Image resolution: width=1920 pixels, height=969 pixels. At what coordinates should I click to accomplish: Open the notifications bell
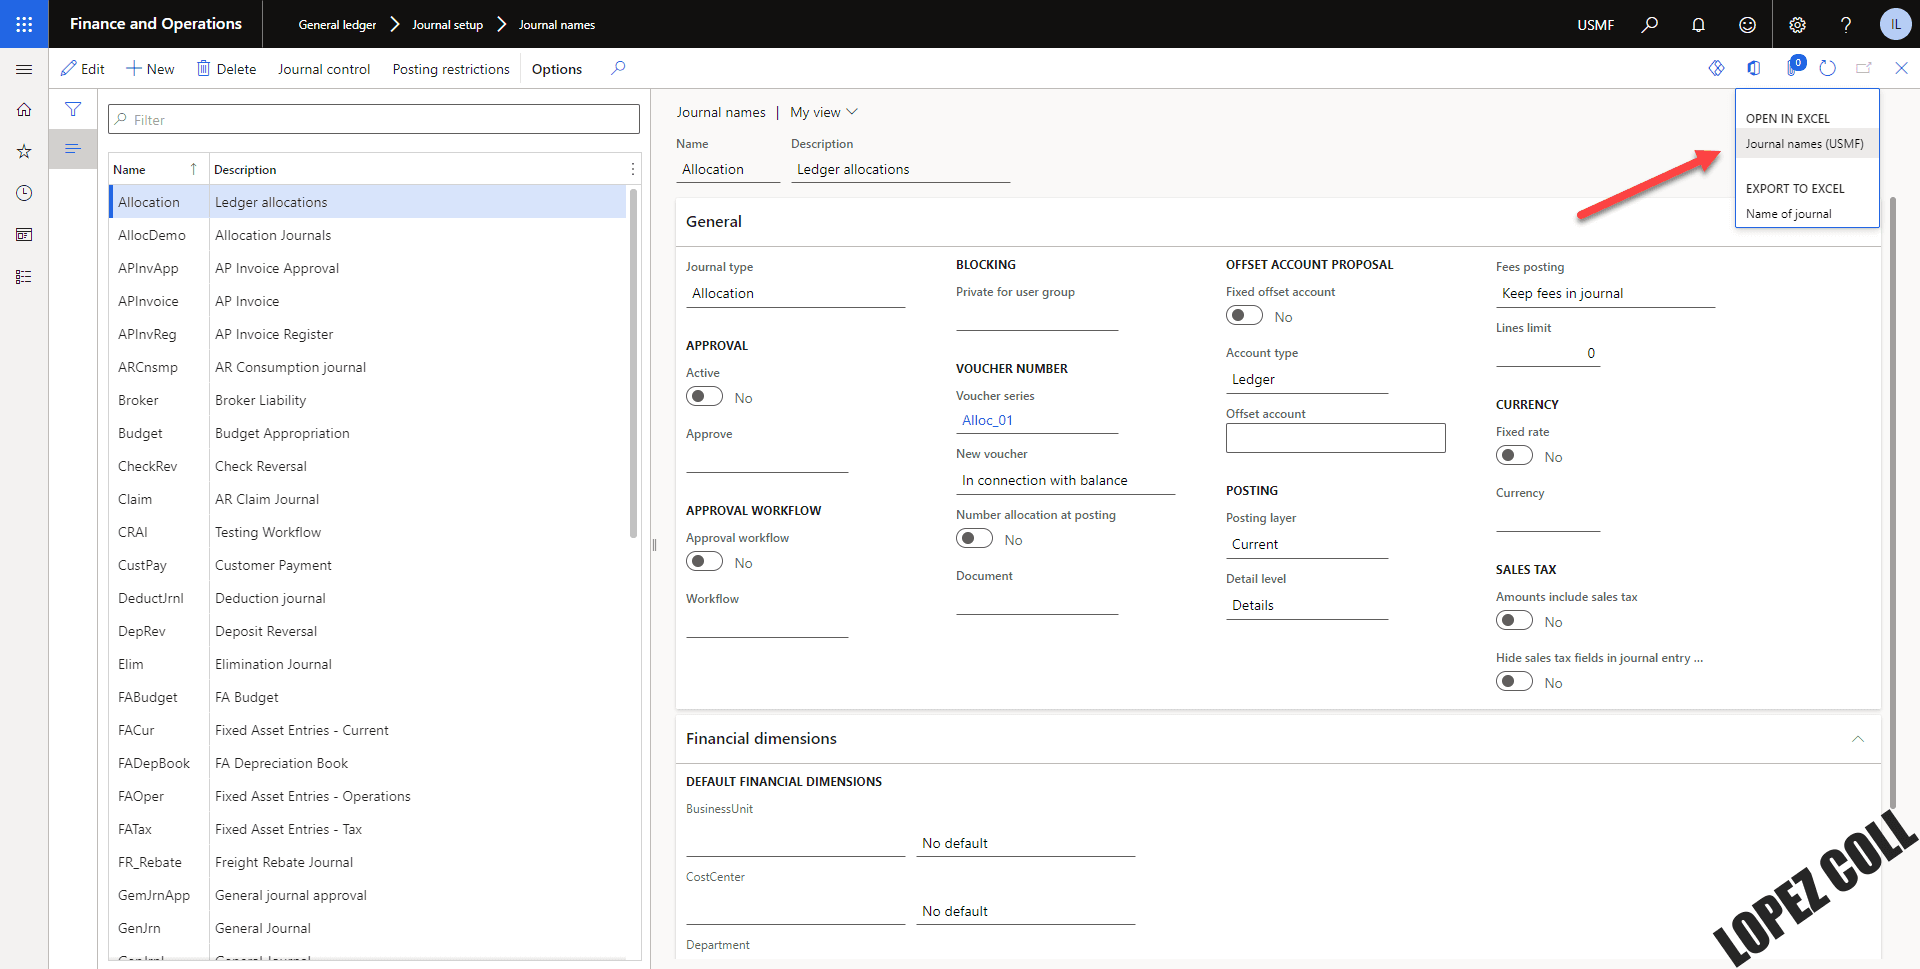coord(1698,24)
